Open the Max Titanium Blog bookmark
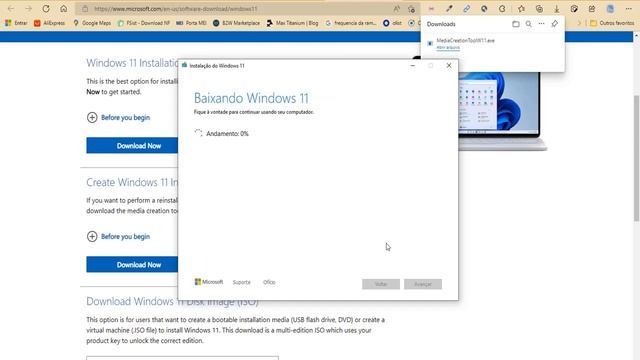 coord(292,23)
